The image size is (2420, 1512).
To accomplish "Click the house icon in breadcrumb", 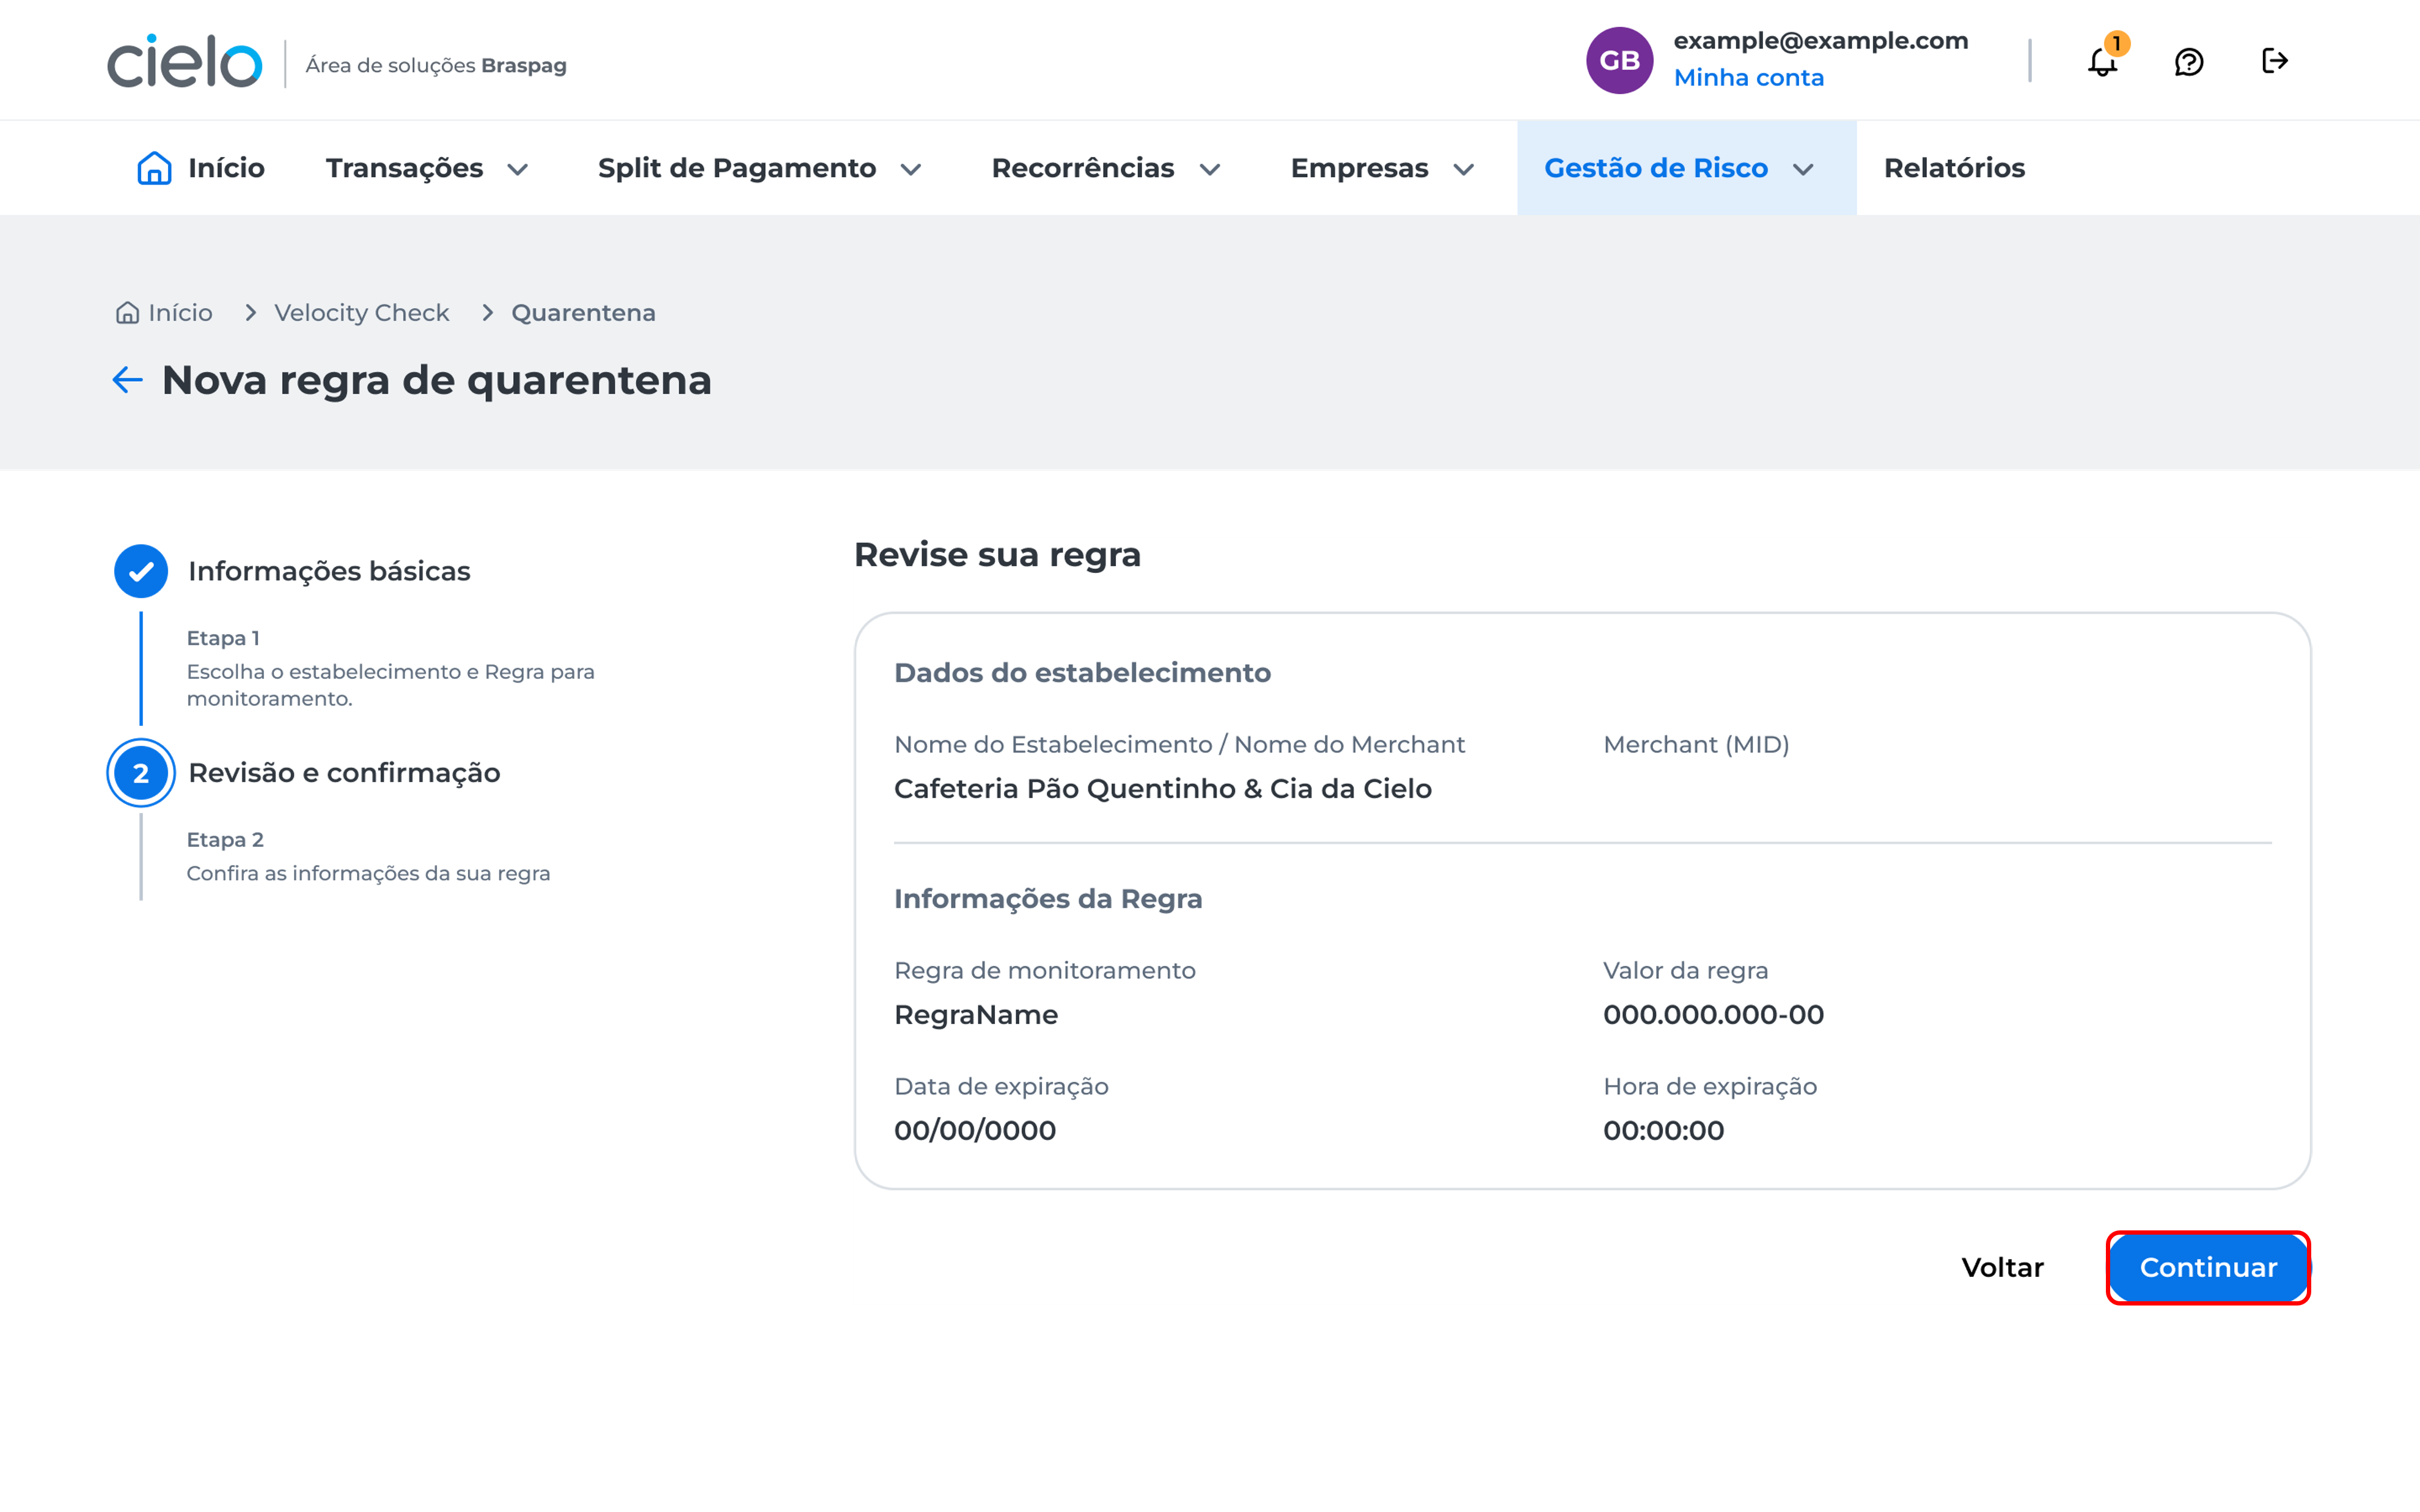I will pyautogui.click(x=127, y=313).
